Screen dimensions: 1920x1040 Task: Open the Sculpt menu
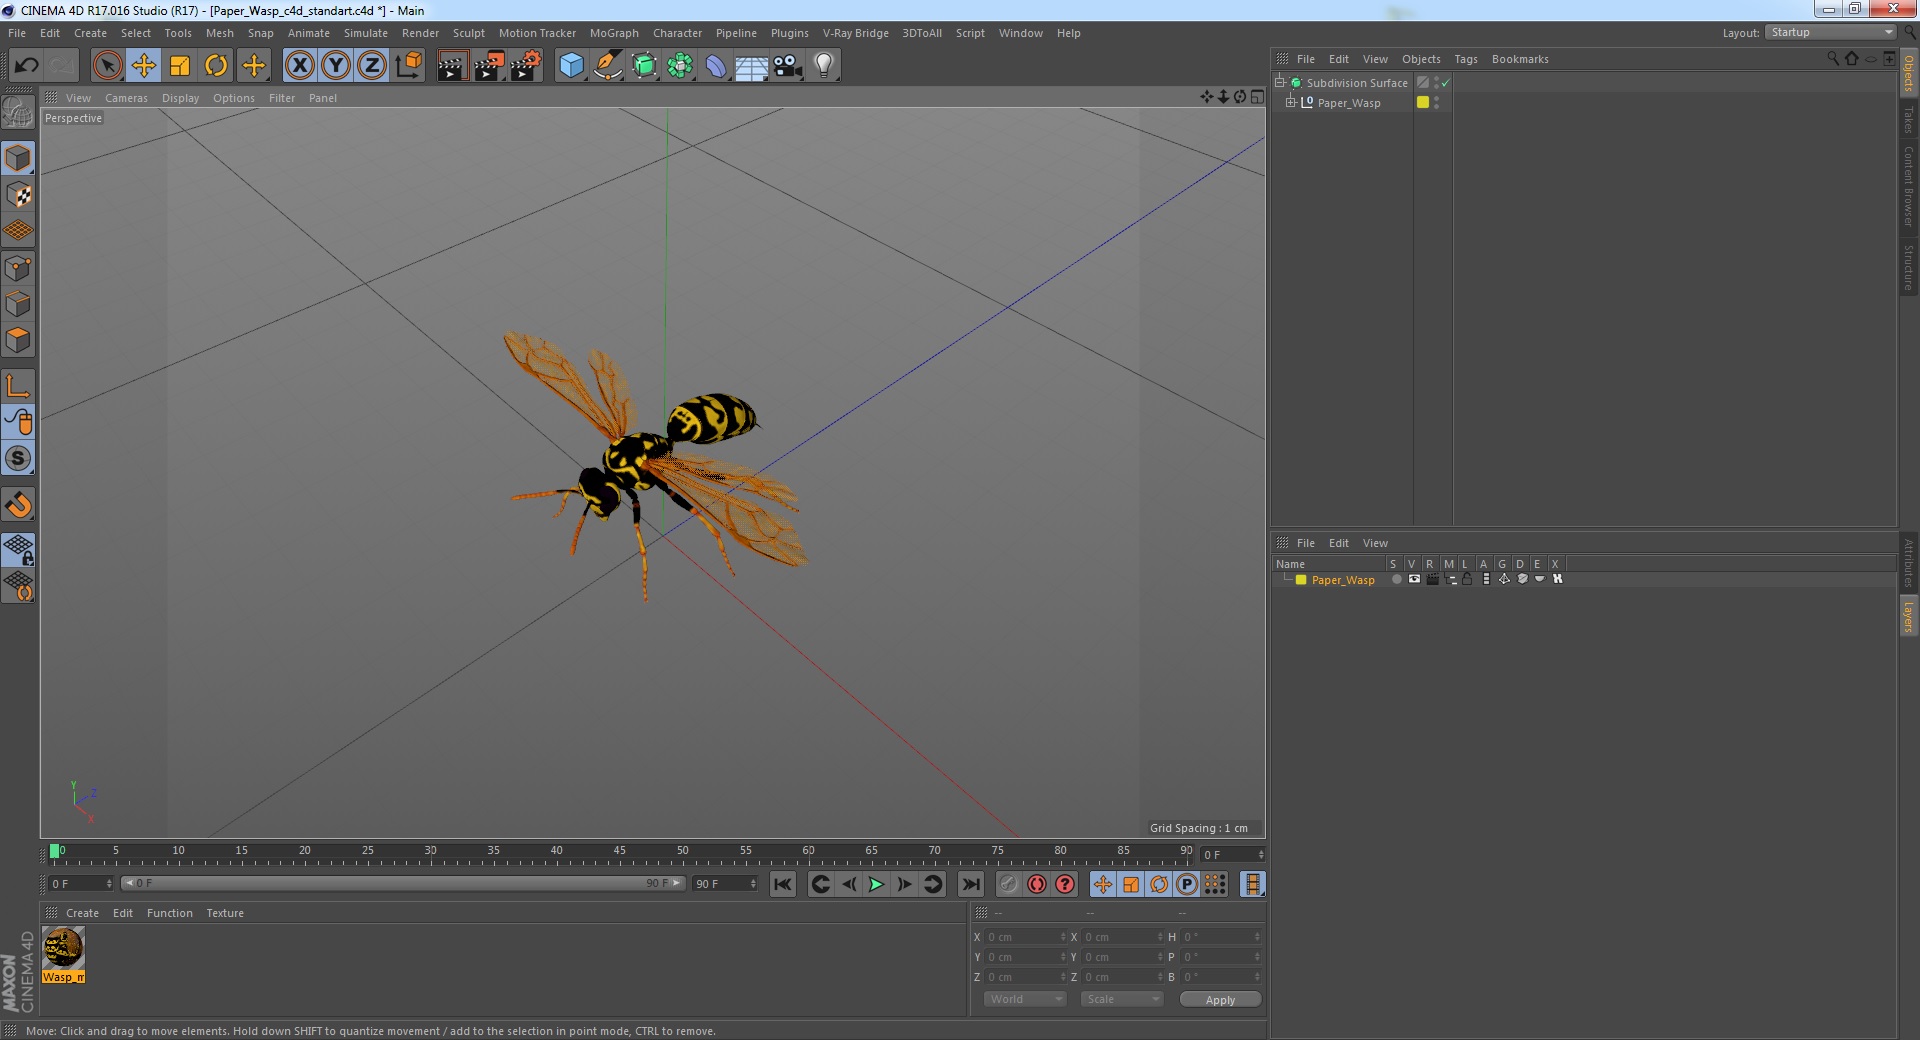[468, 33]
